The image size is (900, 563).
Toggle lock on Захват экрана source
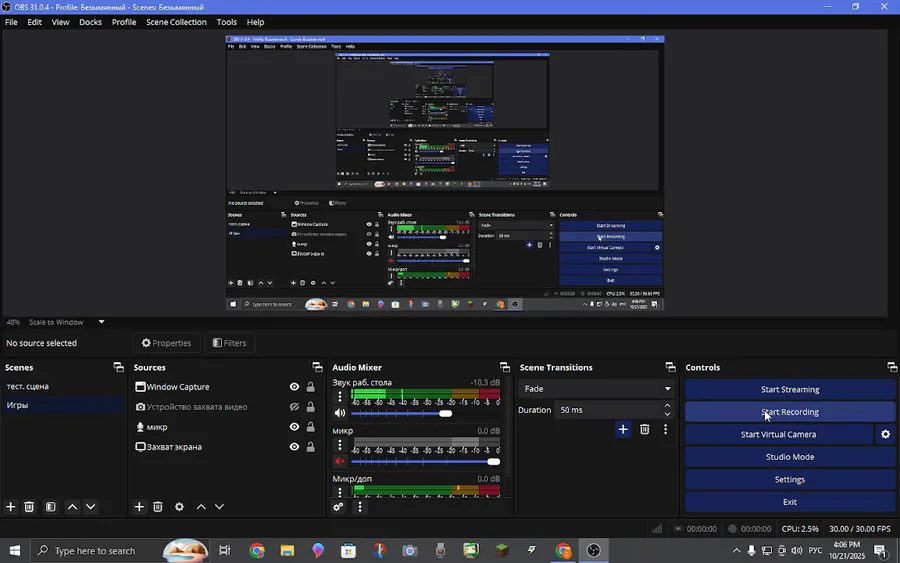pyautogui.click(x=311, y=447)
